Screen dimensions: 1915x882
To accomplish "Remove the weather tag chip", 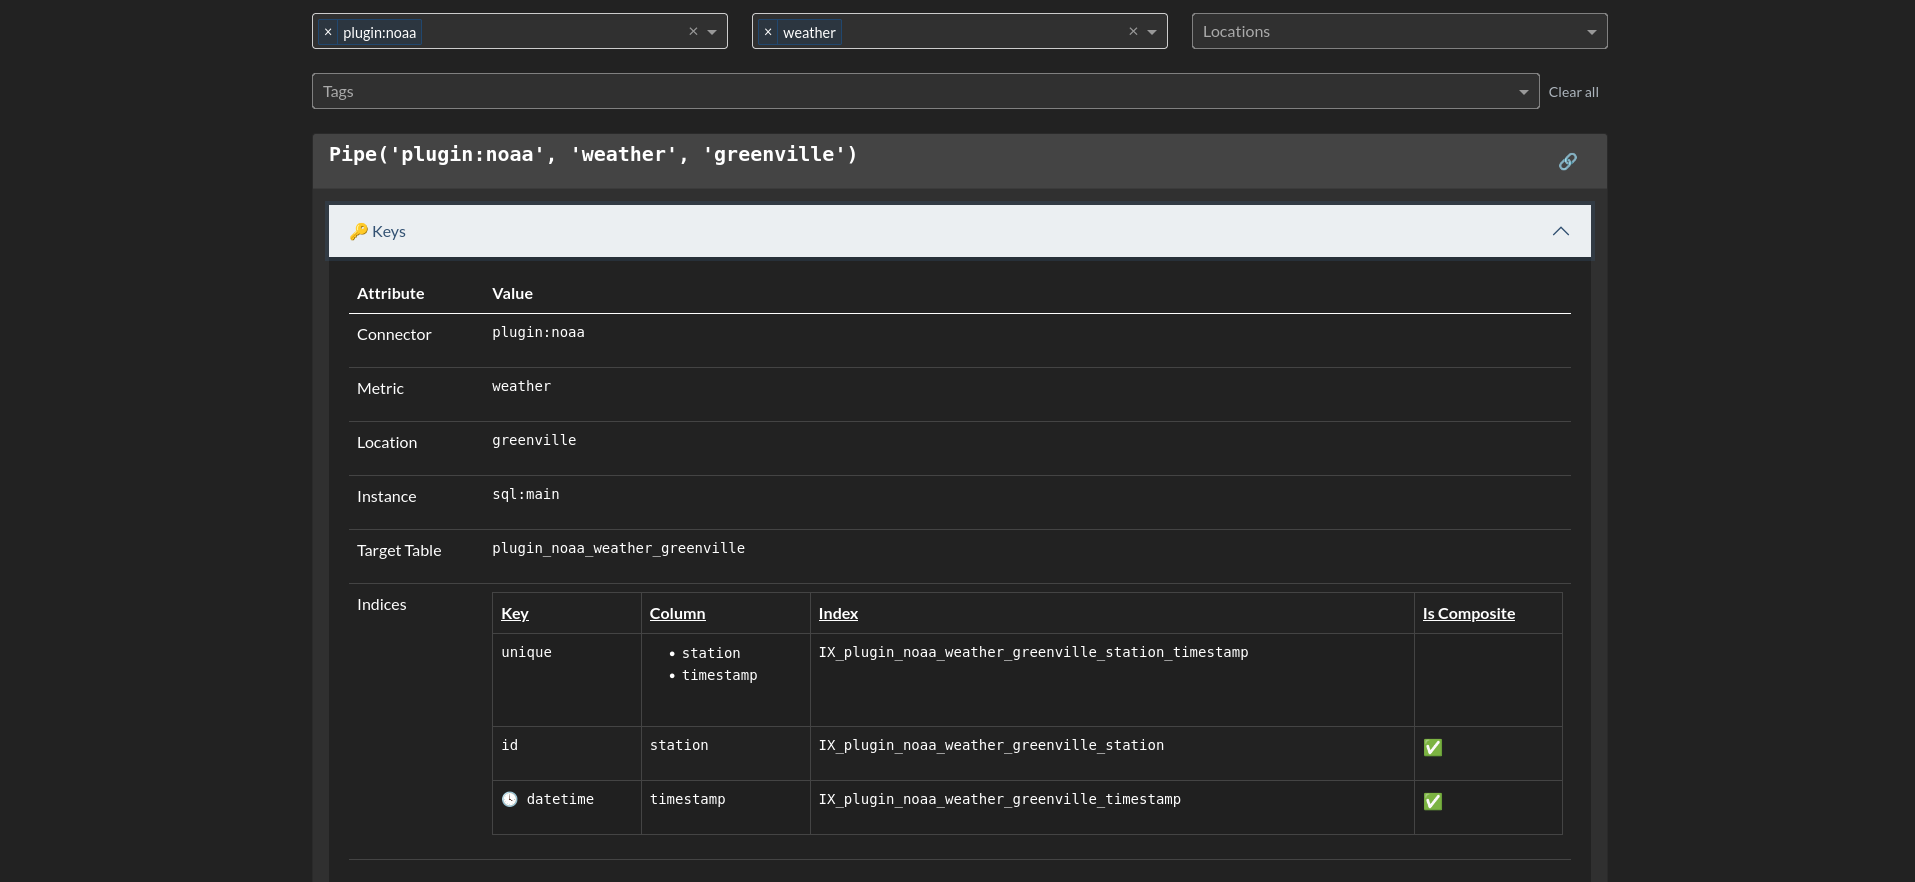I will 768,32.
